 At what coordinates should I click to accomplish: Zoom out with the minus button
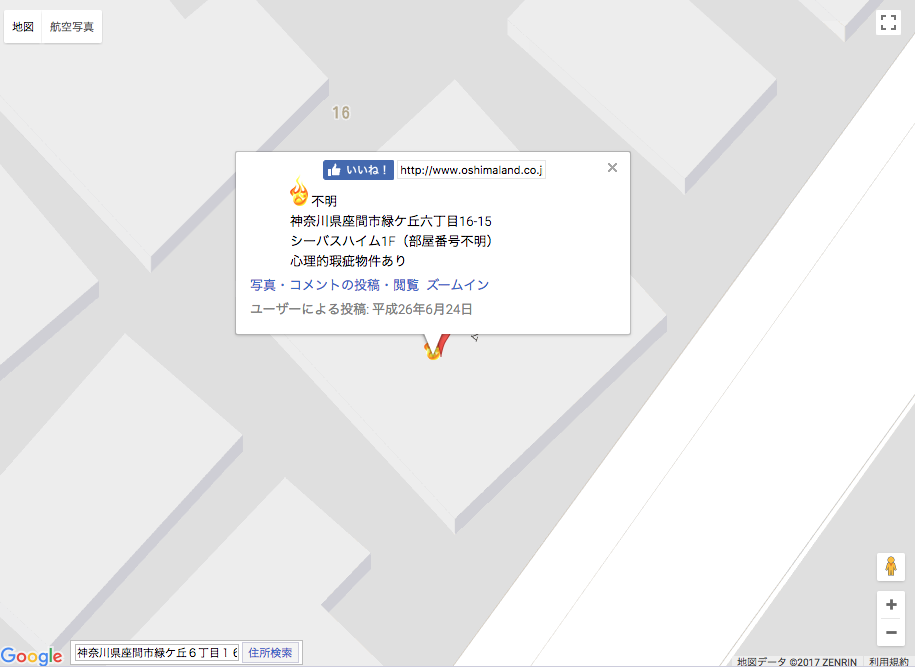click(890, 632)
